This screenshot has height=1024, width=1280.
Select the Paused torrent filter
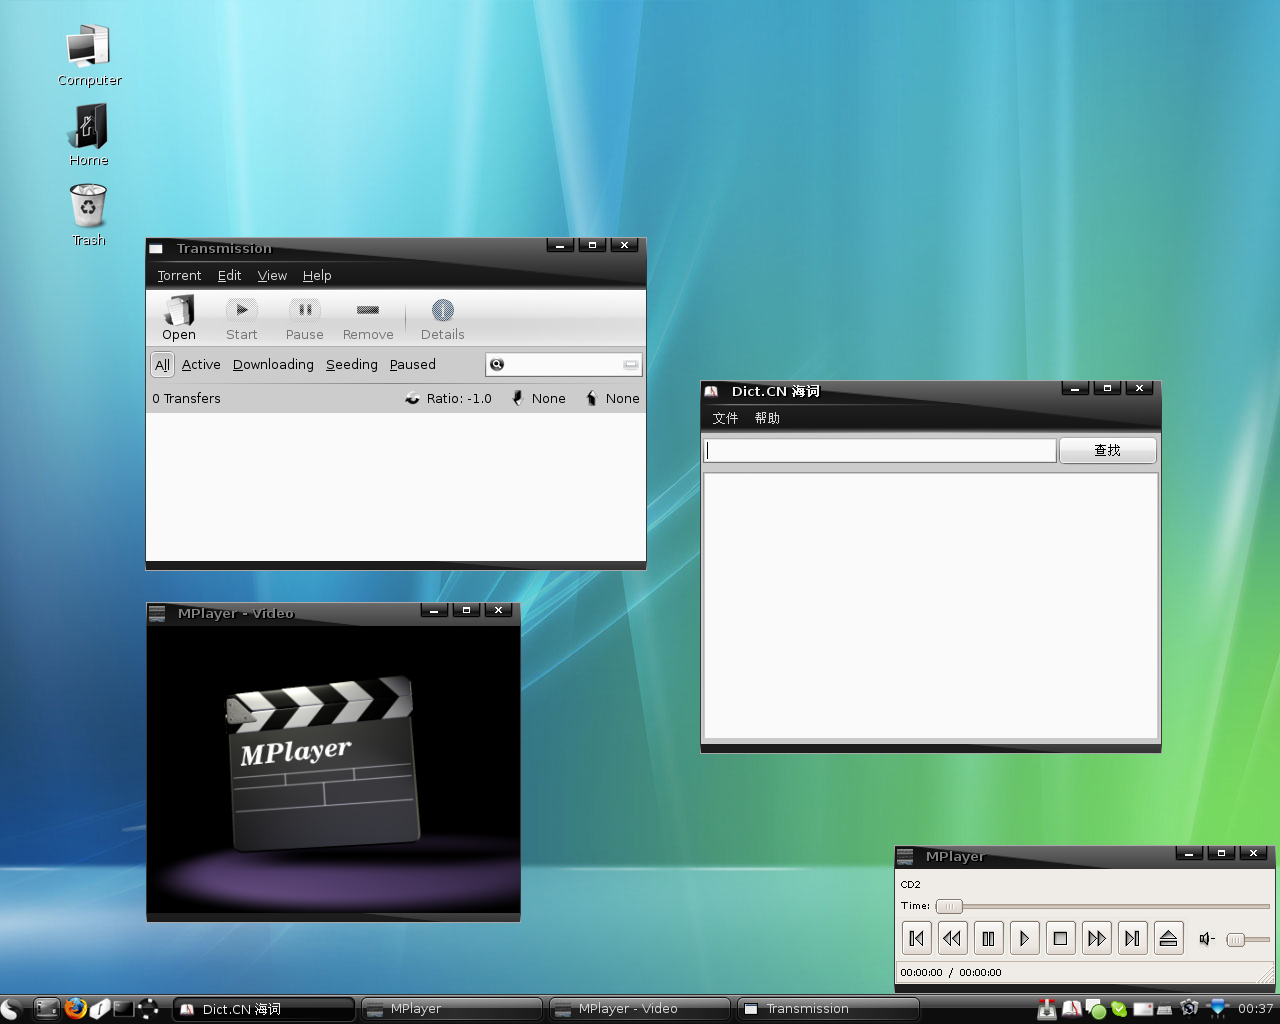click(413, 365)
